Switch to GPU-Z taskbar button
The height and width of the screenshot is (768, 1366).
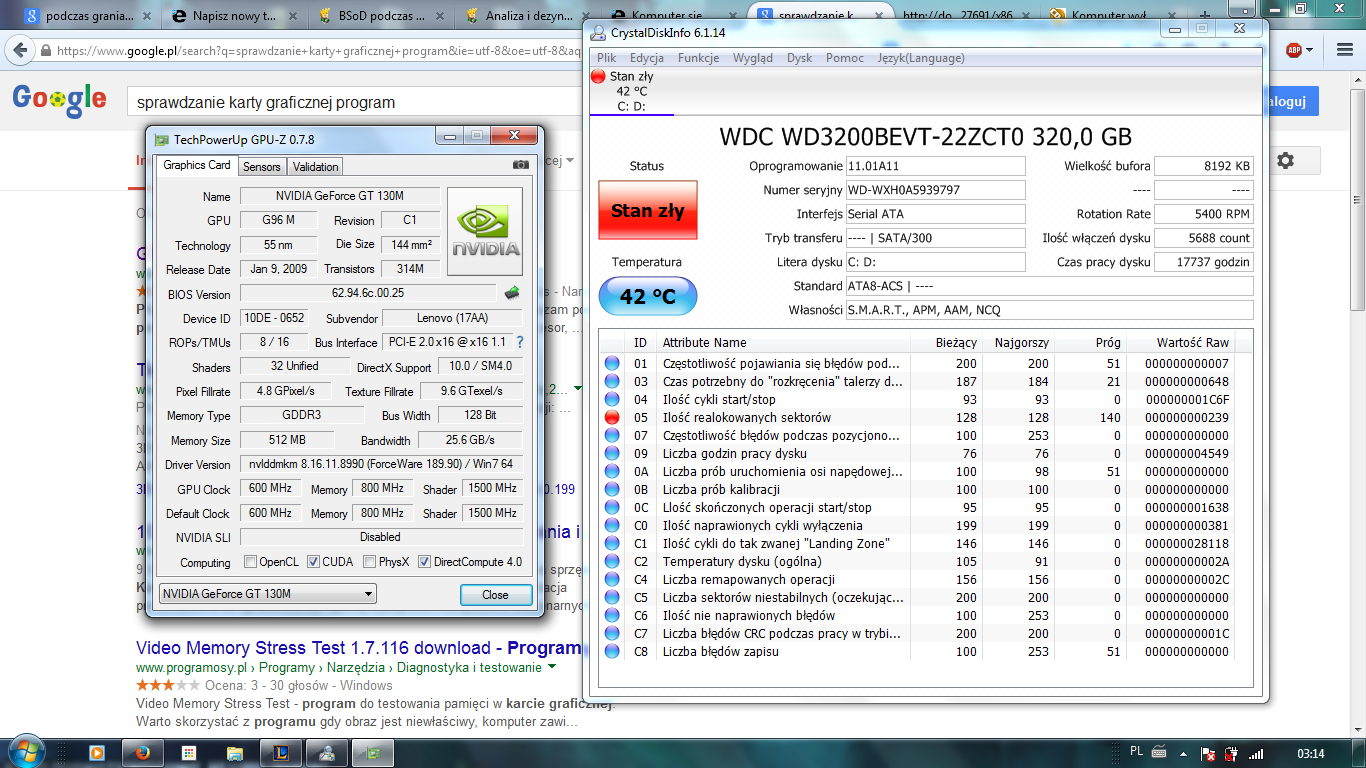(372, 752)
